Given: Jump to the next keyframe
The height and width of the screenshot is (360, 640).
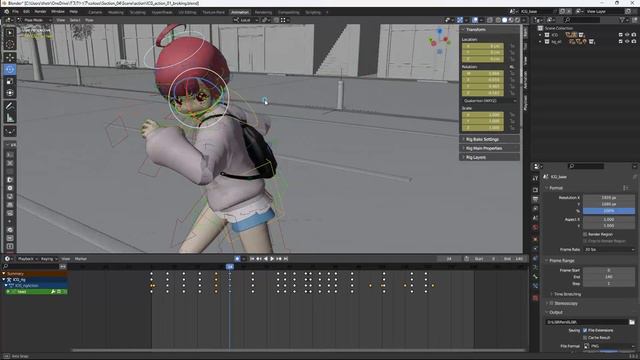Looking at the screenshot, I should click(279, 259).
